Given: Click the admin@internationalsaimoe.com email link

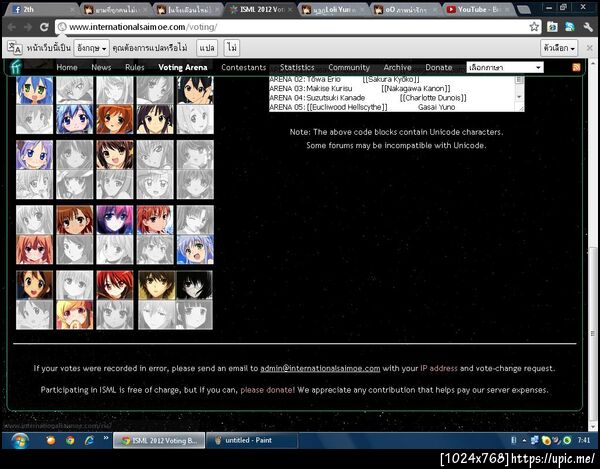Looking at the screenshot, I should click(x=320, y=368).
